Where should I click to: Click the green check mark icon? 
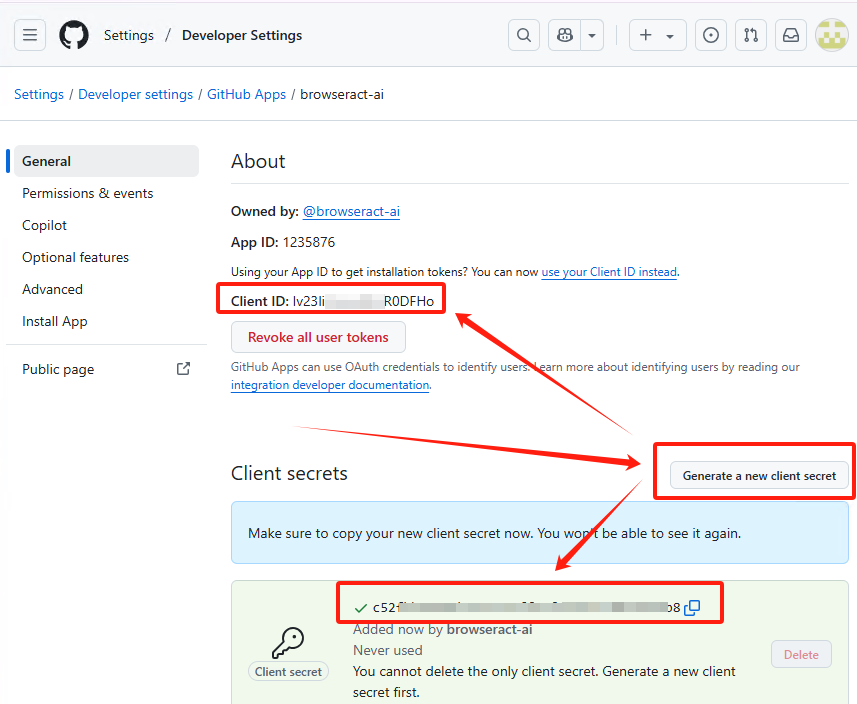(x=360, y=608)
